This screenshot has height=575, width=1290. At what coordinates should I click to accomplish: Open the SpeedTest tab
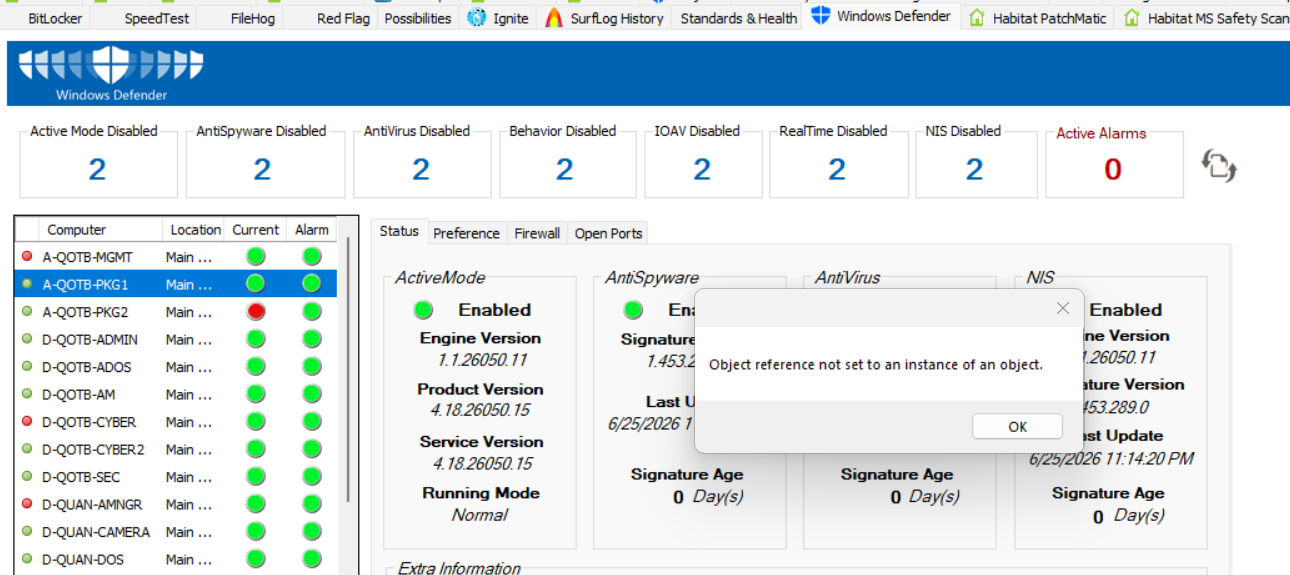click(157, 18)
